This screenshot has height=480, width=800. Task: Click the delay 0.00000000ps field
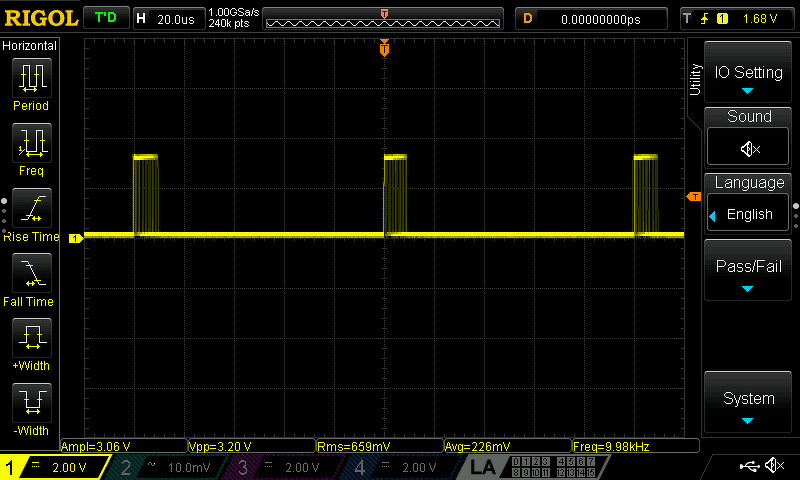(591, 19)
